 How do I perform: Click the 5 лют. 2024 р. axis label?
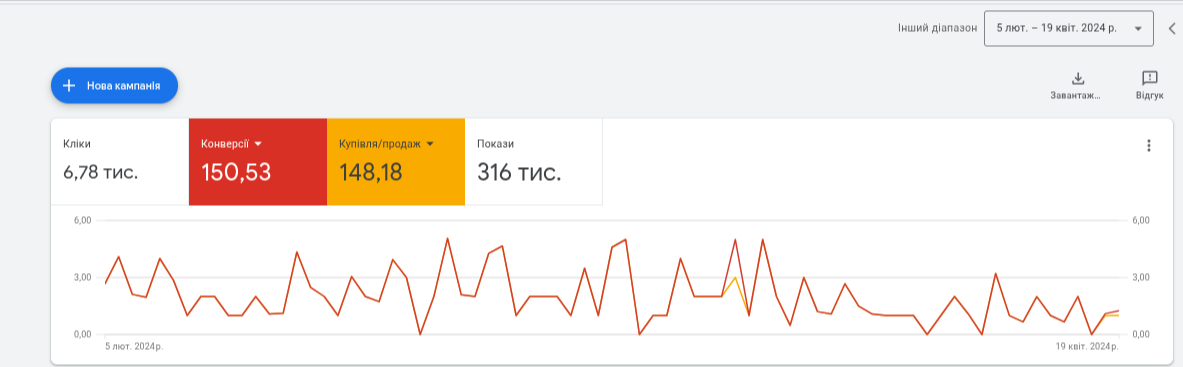coord(134,346)
